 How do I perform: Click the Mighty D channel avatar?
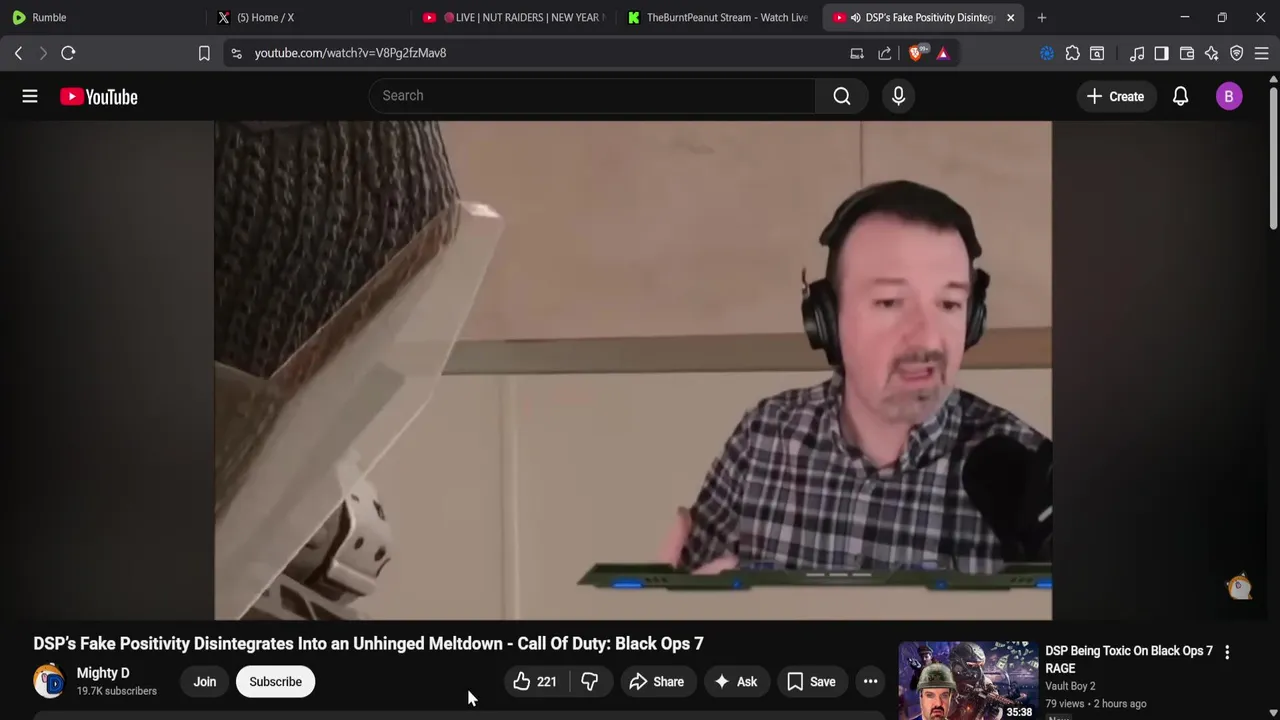pos(48,681)
